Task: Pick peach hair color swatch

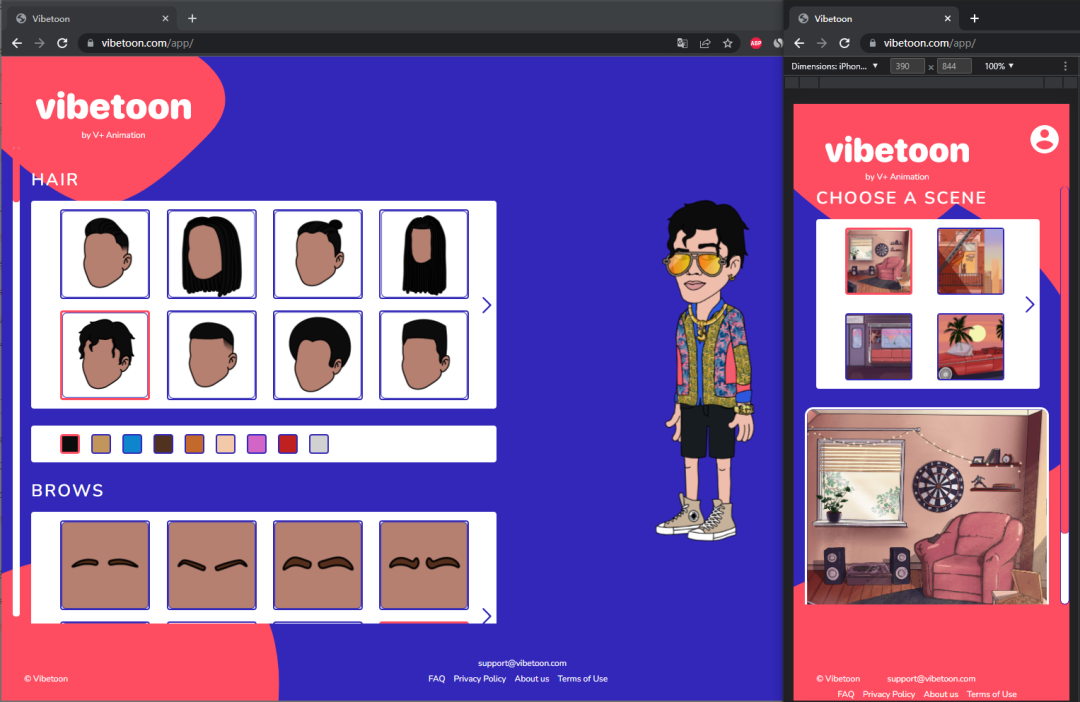Action: 225,444
